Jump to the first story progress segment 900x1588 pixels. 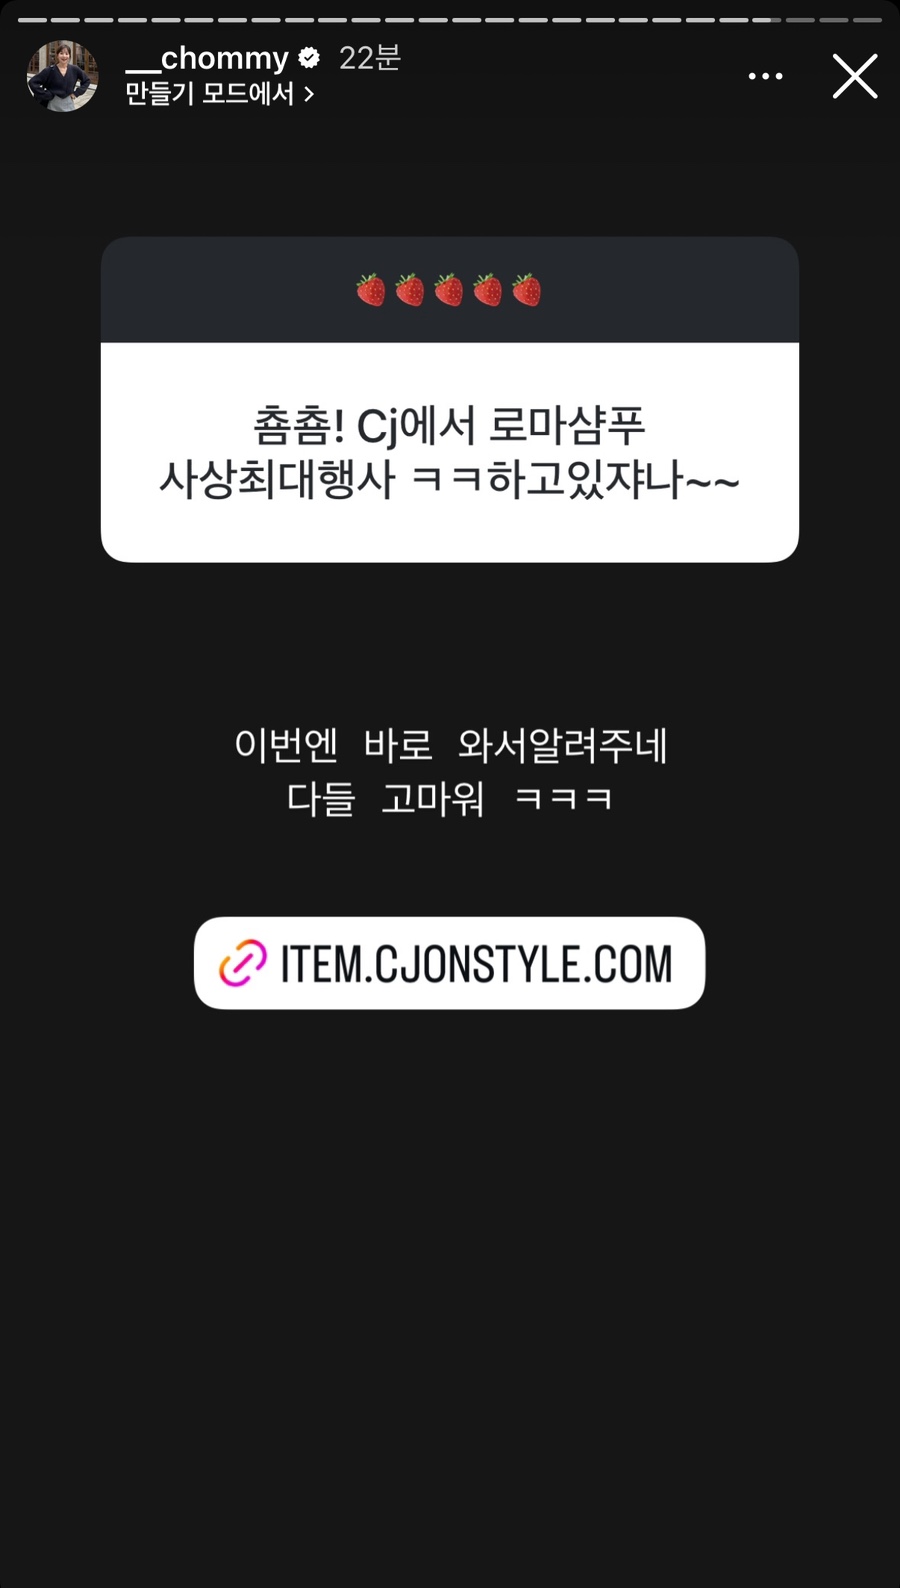(x=32, y=20)
